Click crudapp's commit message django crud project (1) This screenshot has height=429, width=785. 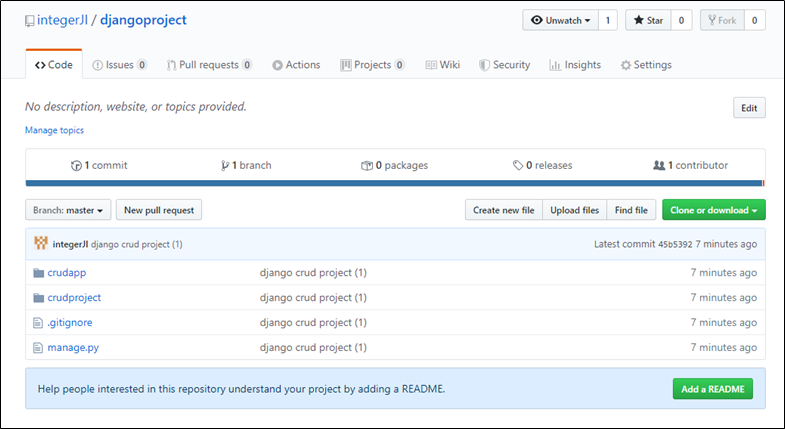tap(313, 273)
